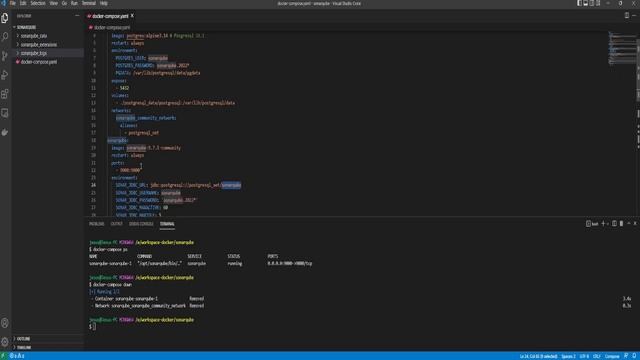Open the Run menu

[x=74, y=3]
